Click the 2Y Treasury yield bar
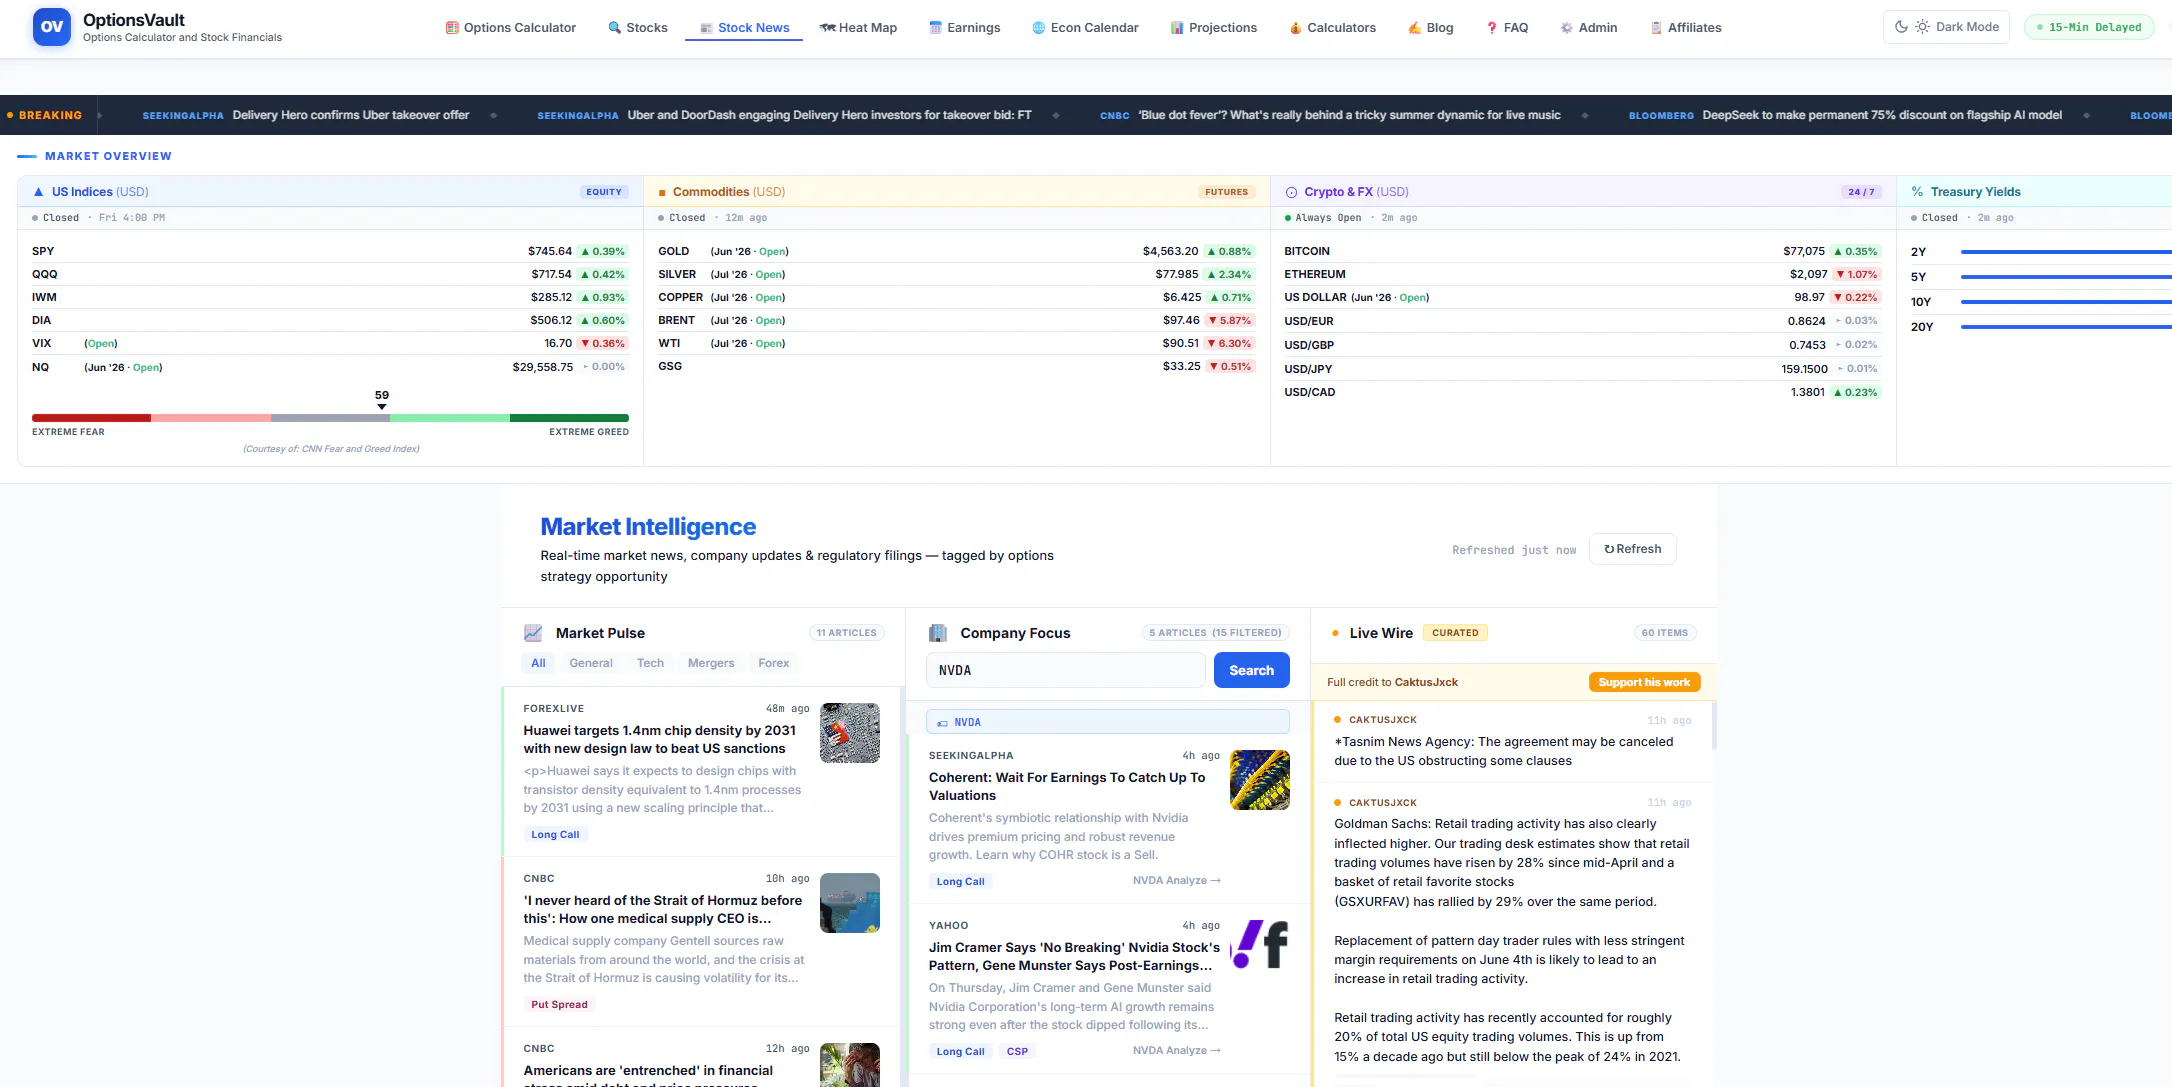Screen dimensions: 2172x1087 tap(2066, 252)
